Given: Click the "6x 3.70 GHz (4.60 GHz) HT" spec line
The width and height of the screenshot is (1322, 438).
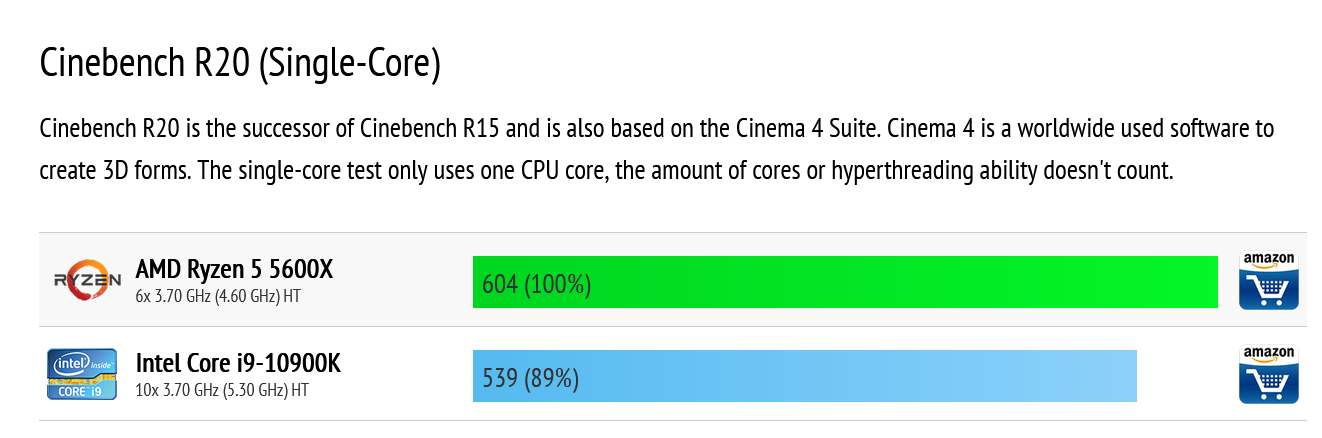Looking at the screenshot, I should coord(218,297).
